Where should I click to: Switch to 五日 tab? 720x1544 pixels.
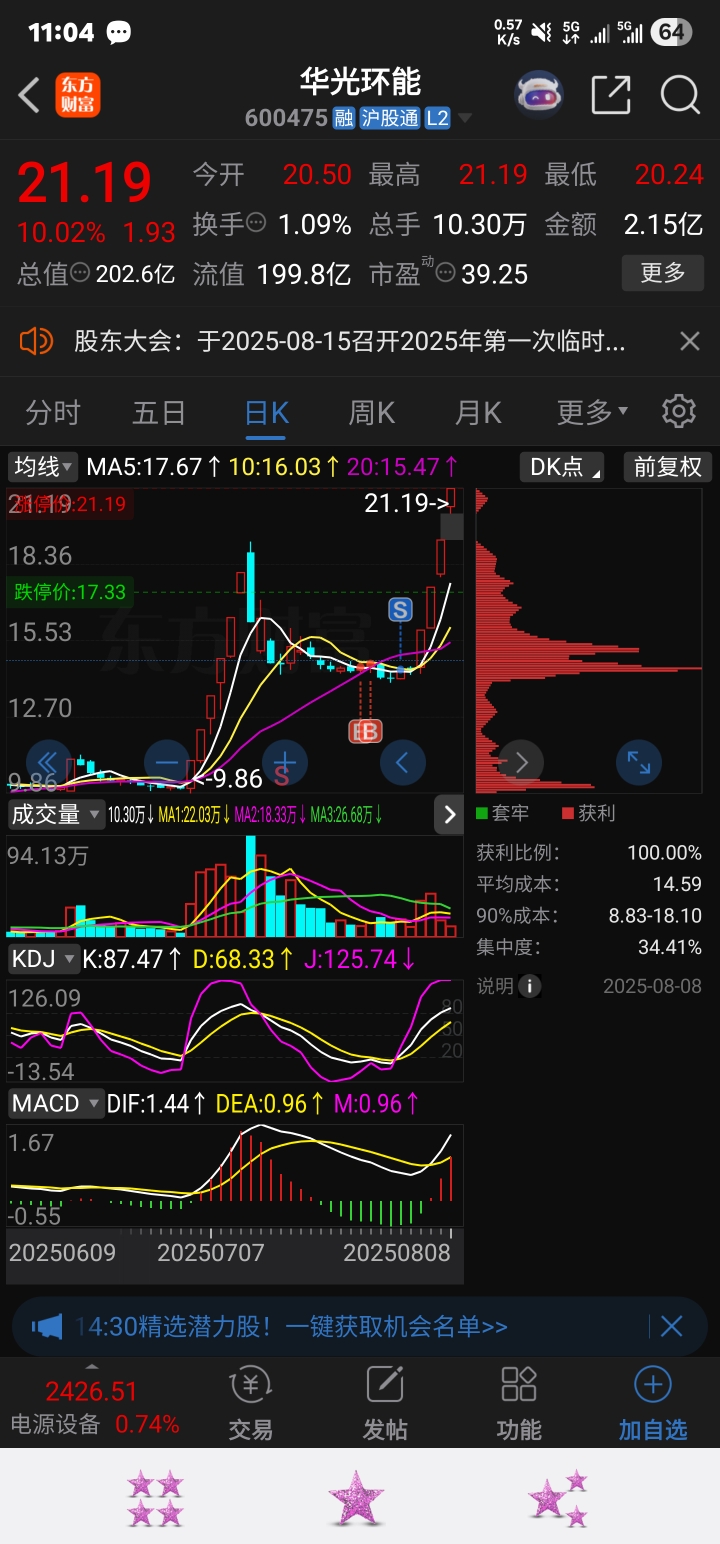(159, 412)
